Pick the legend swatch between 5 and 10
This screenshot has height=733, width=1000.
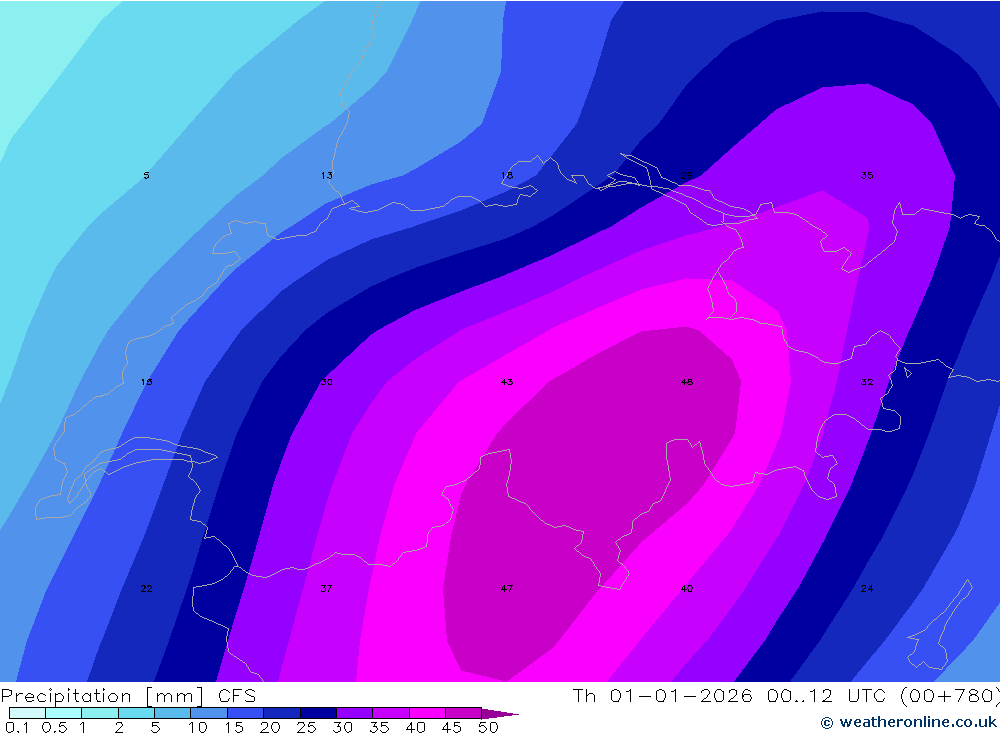click(x=173, y=713)
